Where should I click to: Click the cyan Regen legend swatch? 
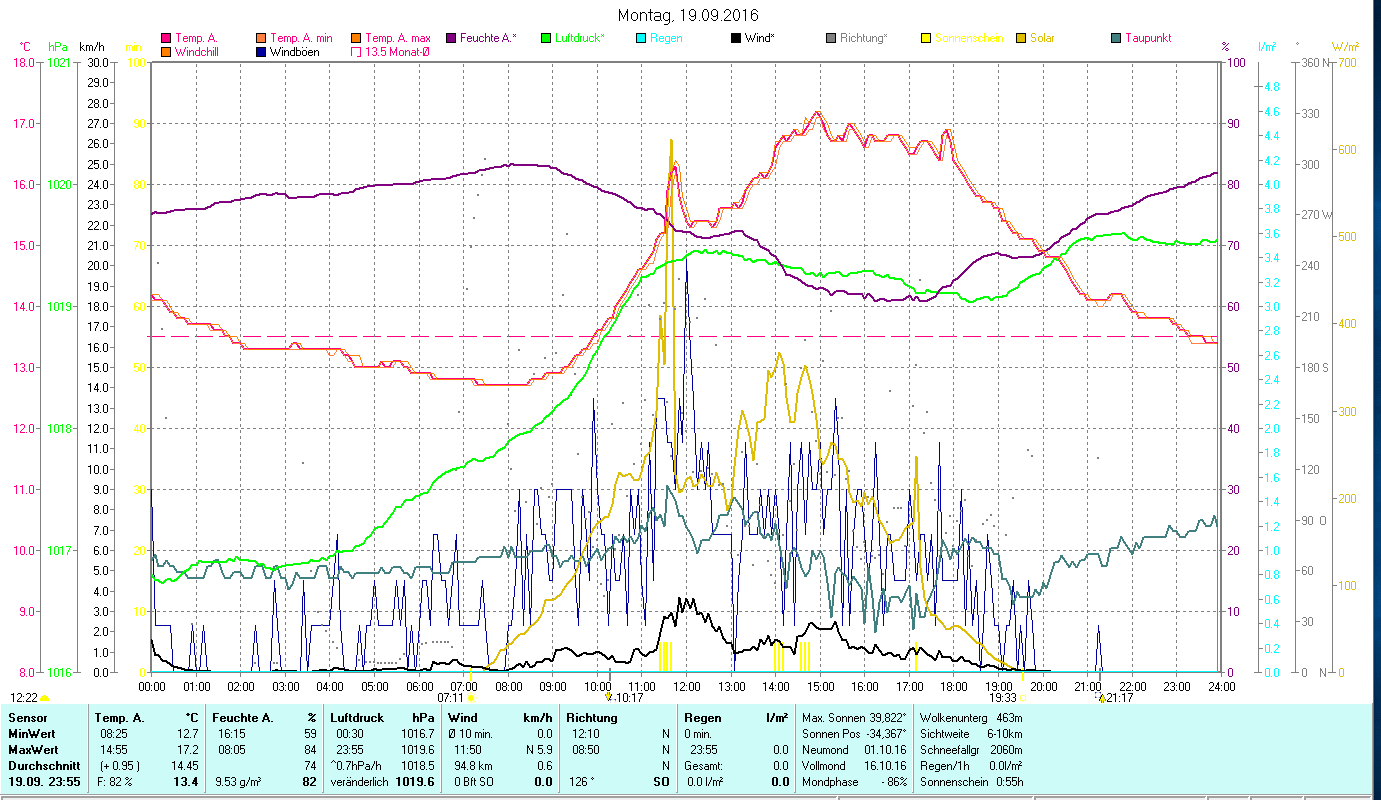(x=640, y=38)
